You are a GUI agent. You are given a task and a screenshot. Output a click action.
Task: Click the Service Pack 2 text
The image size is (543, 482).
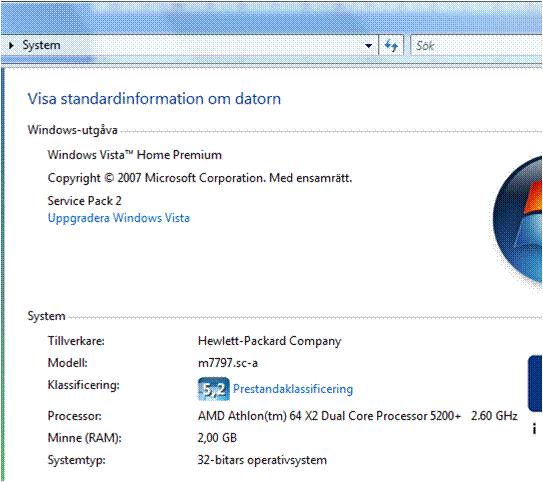(x=84, y=201)
